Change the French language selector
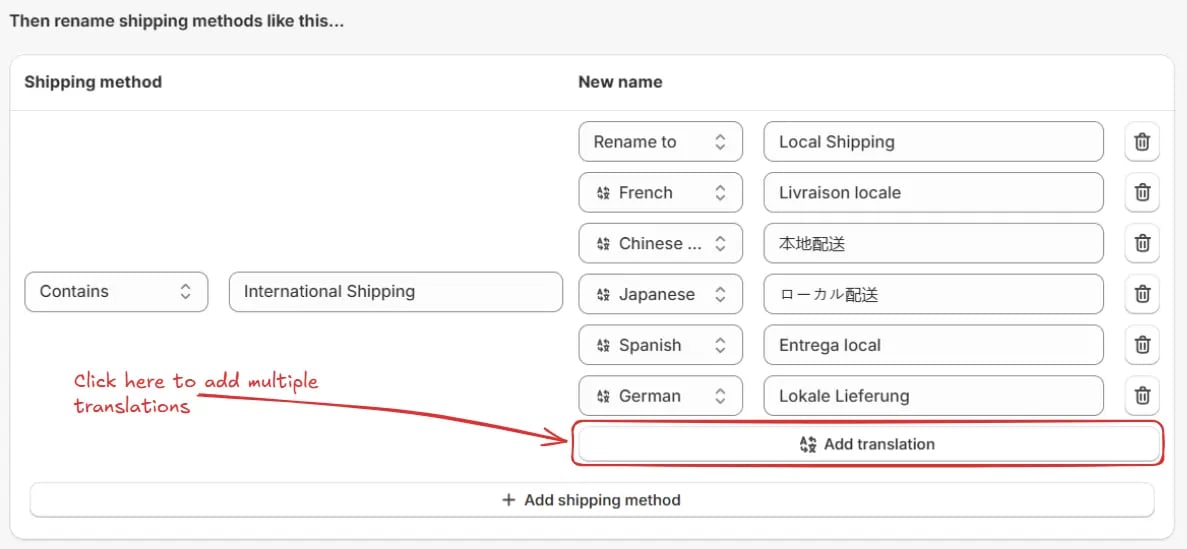Viewport: 1187px width, 549px height. tap(660, 192)
